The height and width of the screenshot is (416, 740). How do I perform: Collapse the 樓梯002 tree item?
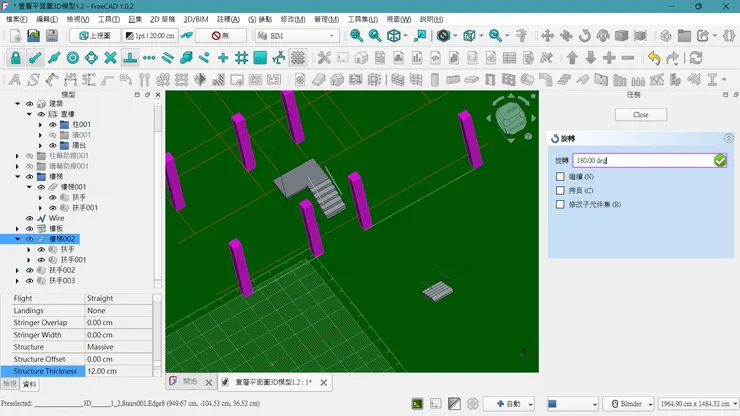pyautogui.click(x=17, y=239)
